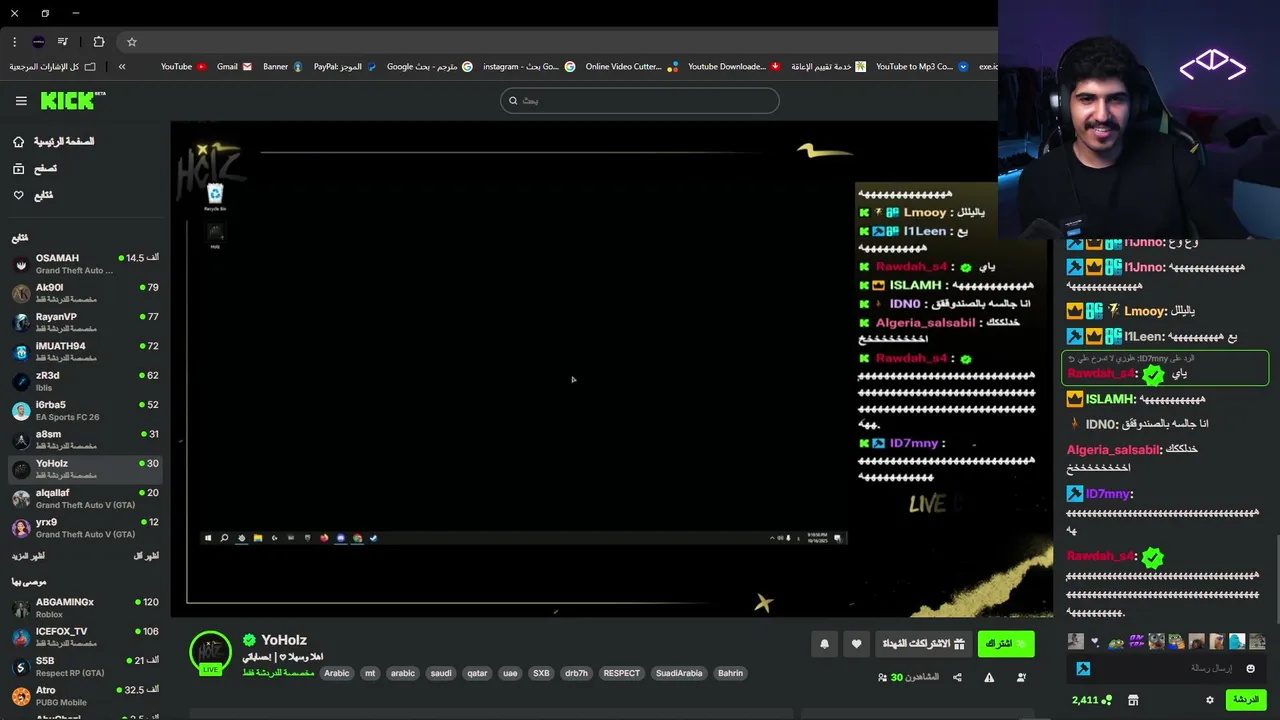
Task: Open the Gmail bookmark
Action: pyautogui.click(x=234, y=67)
